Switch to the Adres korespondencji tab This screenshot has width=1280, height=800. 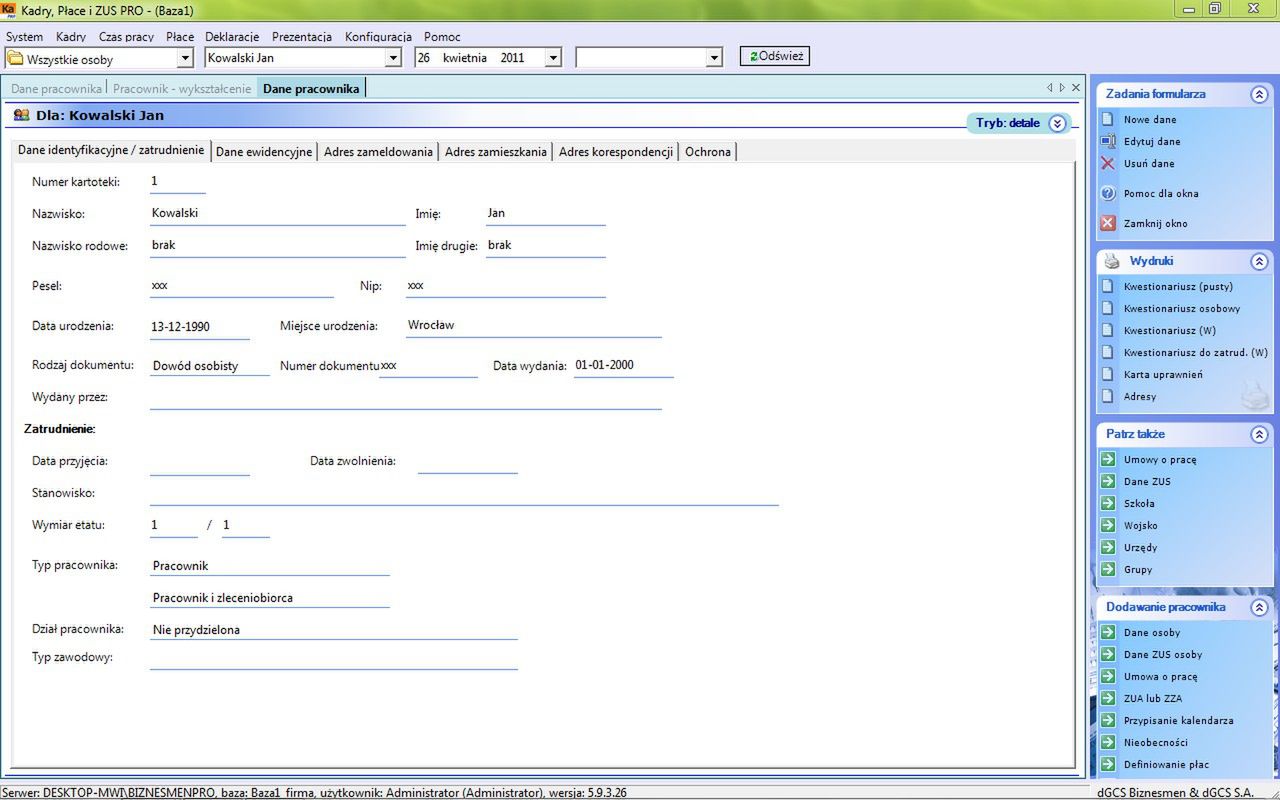tap(616, 152)
